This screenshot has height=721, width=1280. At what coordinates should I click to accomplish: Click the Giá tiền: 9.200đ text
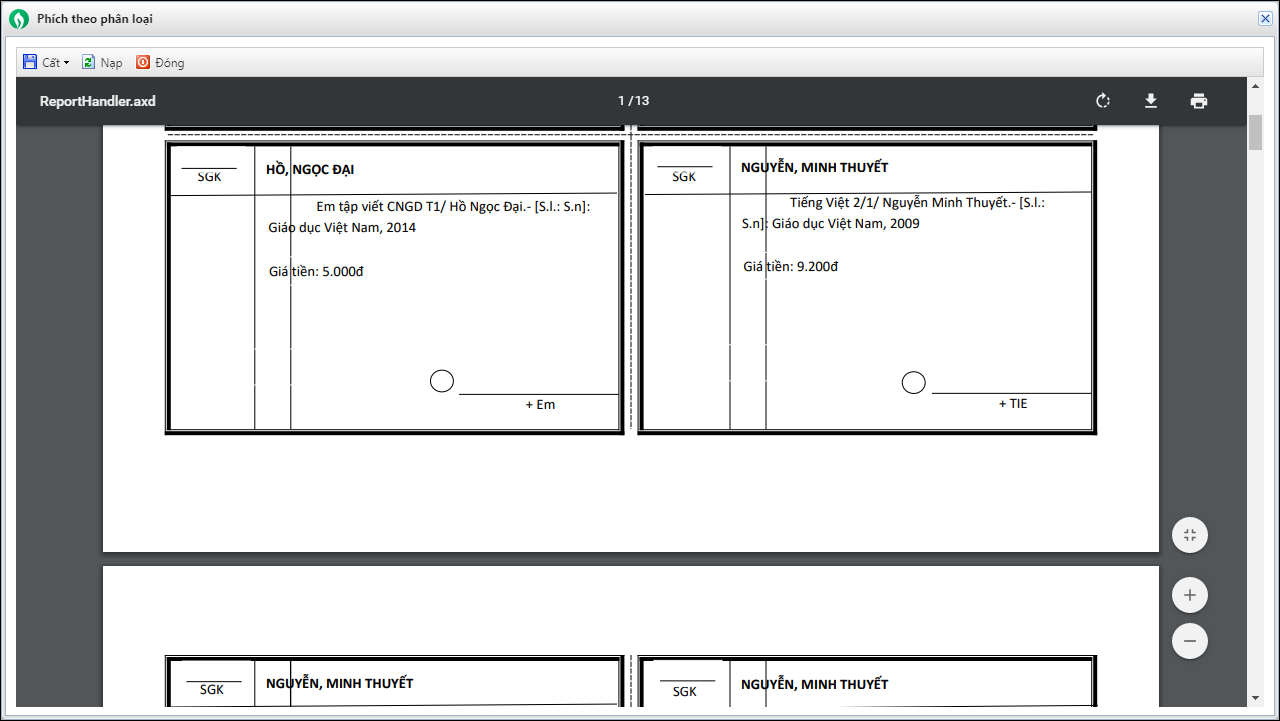point(790,267)
